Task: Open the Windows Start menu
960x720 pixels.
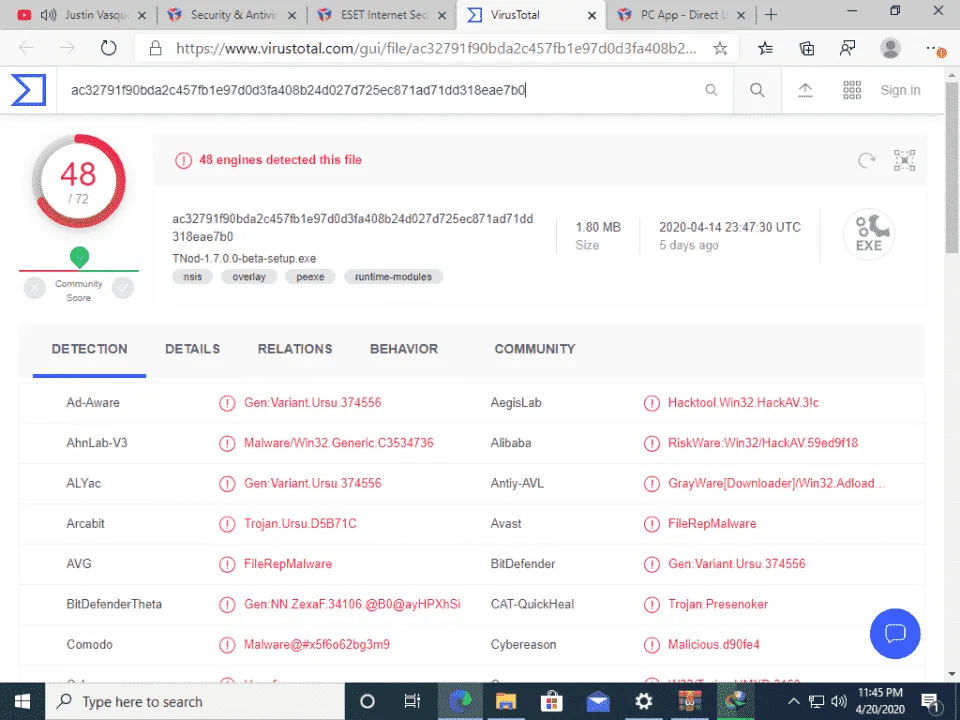Action: click(23, 702)
